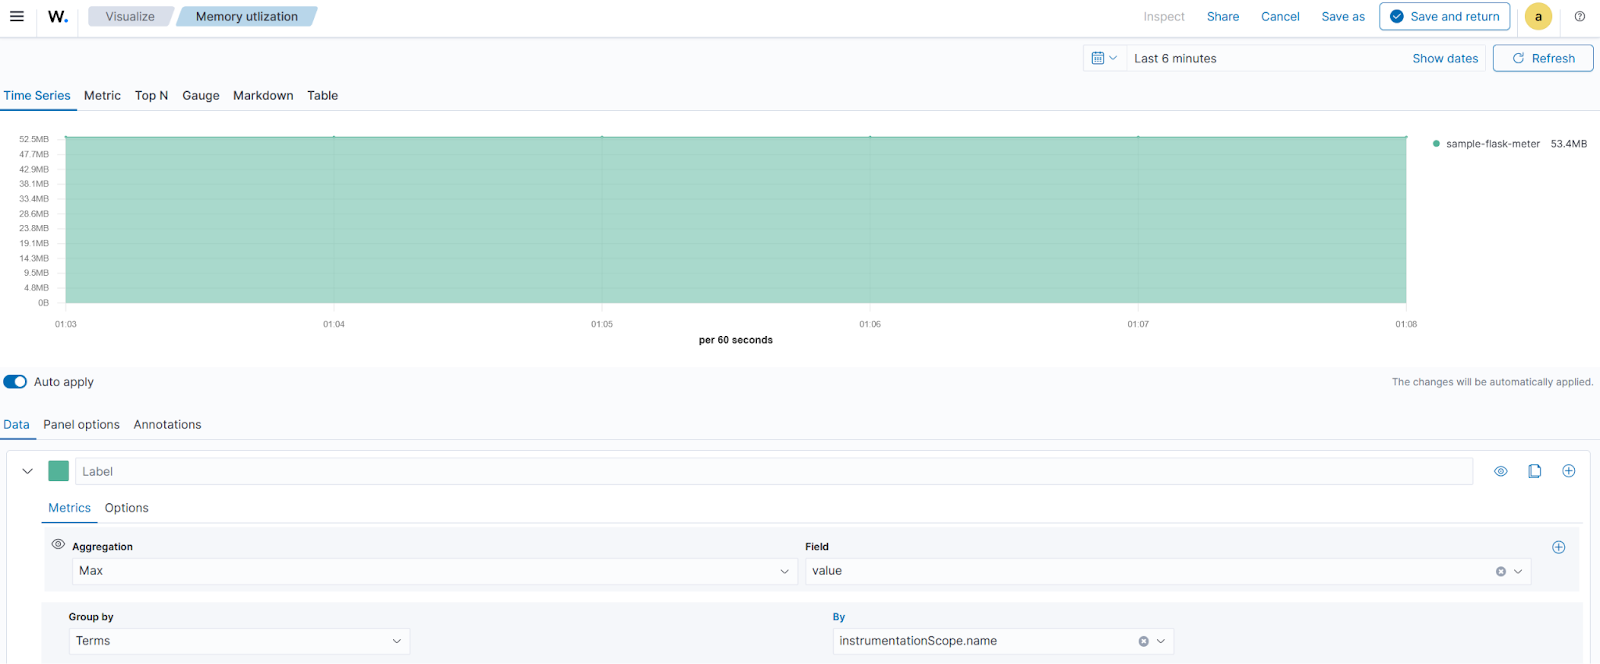Switch to Table tab
This screenshot has width=1600, height=664.
pyautogui.click(x=322, y=96)
